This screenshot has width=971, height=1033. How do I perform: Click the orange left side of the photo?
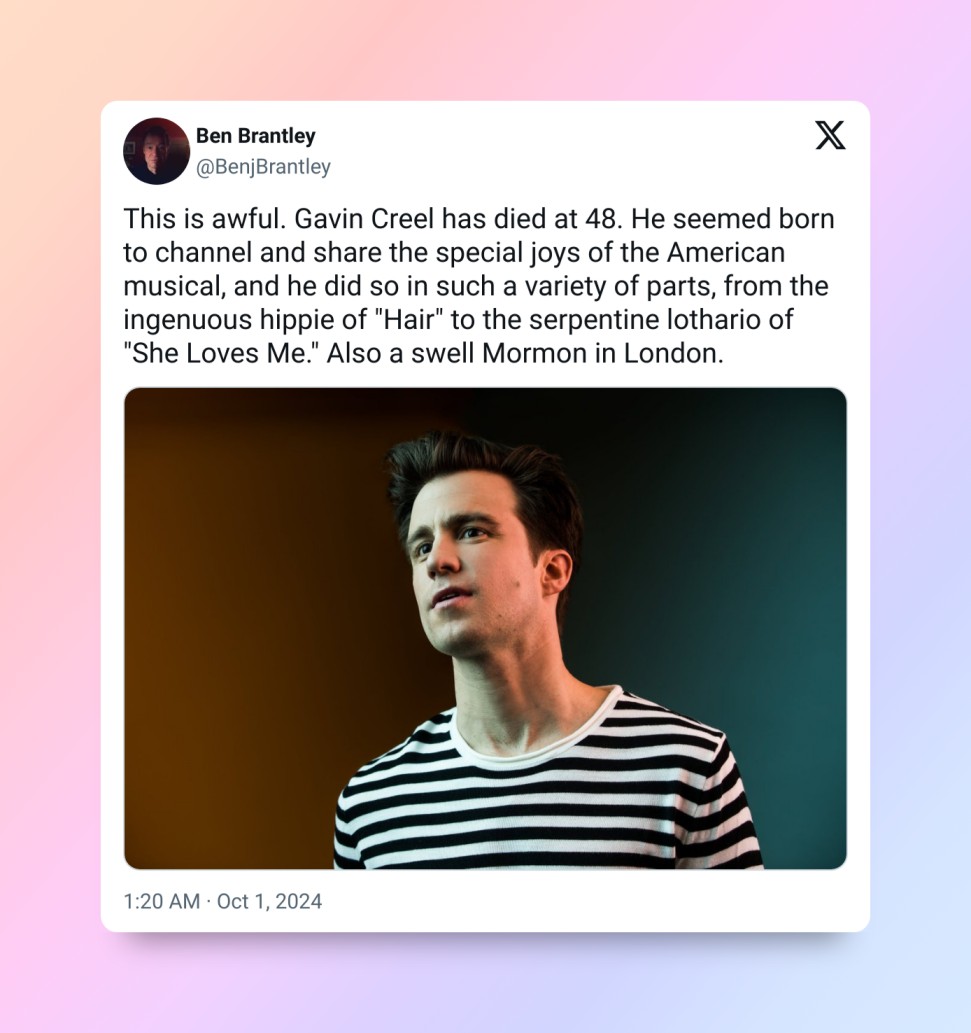231,626
